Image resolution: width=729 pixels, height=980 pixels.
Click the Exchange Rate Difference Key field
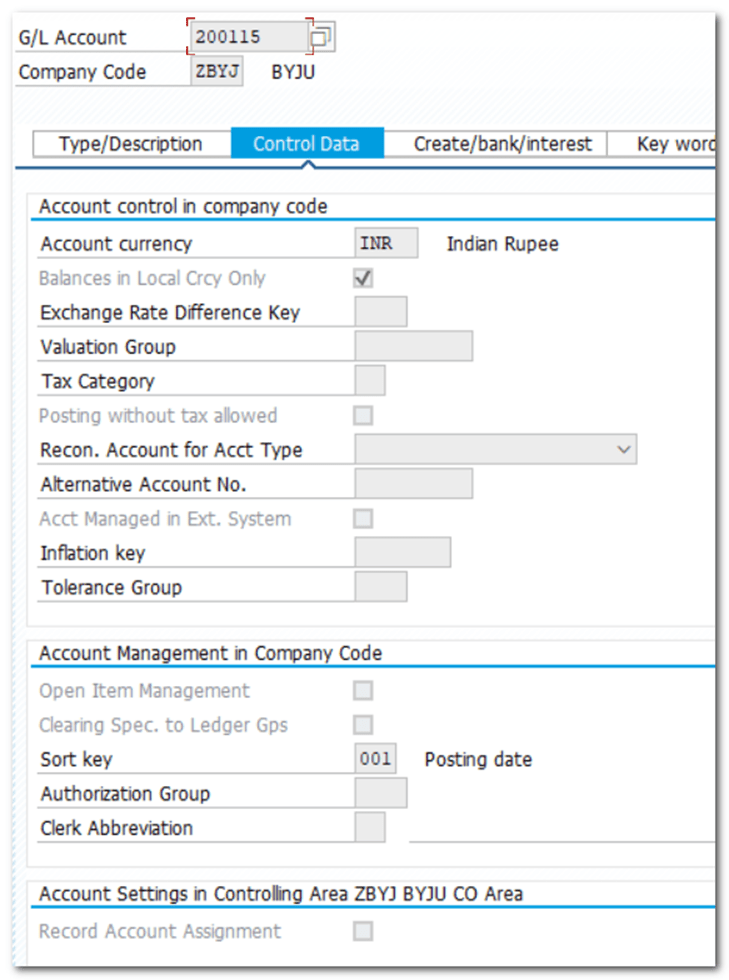(x=380, y=312)
